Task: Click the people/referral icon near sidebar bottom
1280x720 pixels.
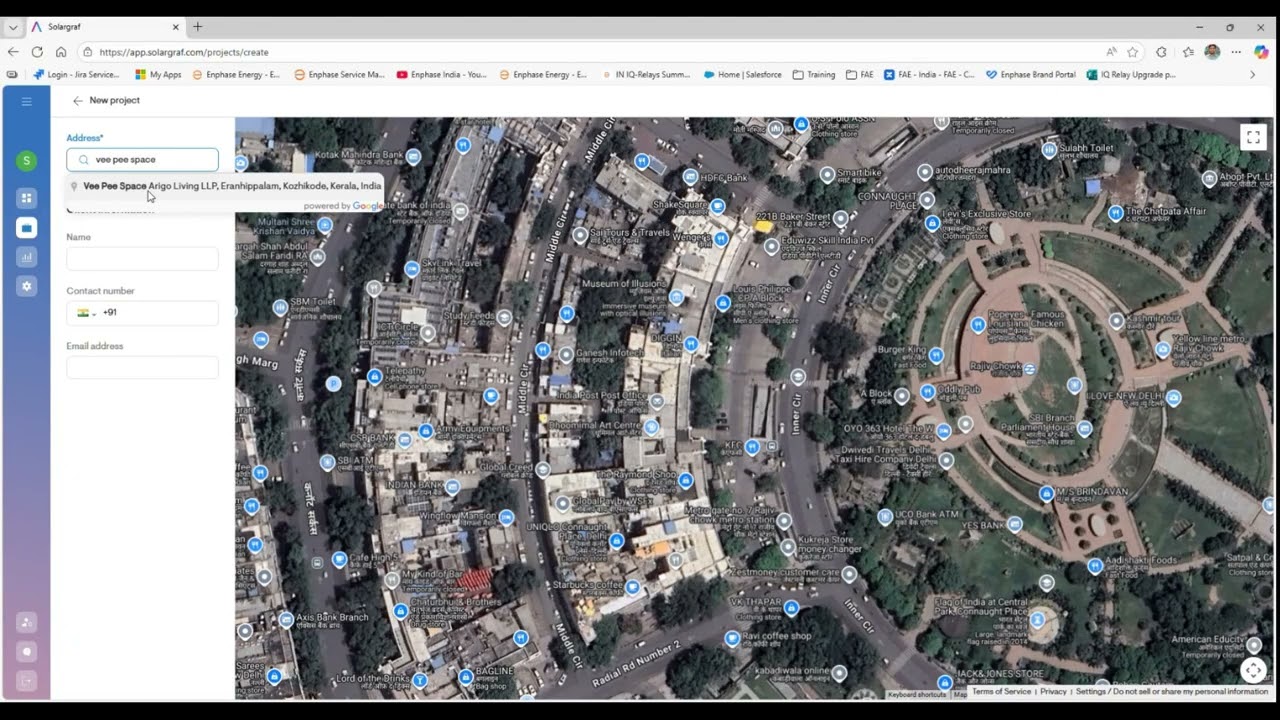Action: (x=27, y=622)
